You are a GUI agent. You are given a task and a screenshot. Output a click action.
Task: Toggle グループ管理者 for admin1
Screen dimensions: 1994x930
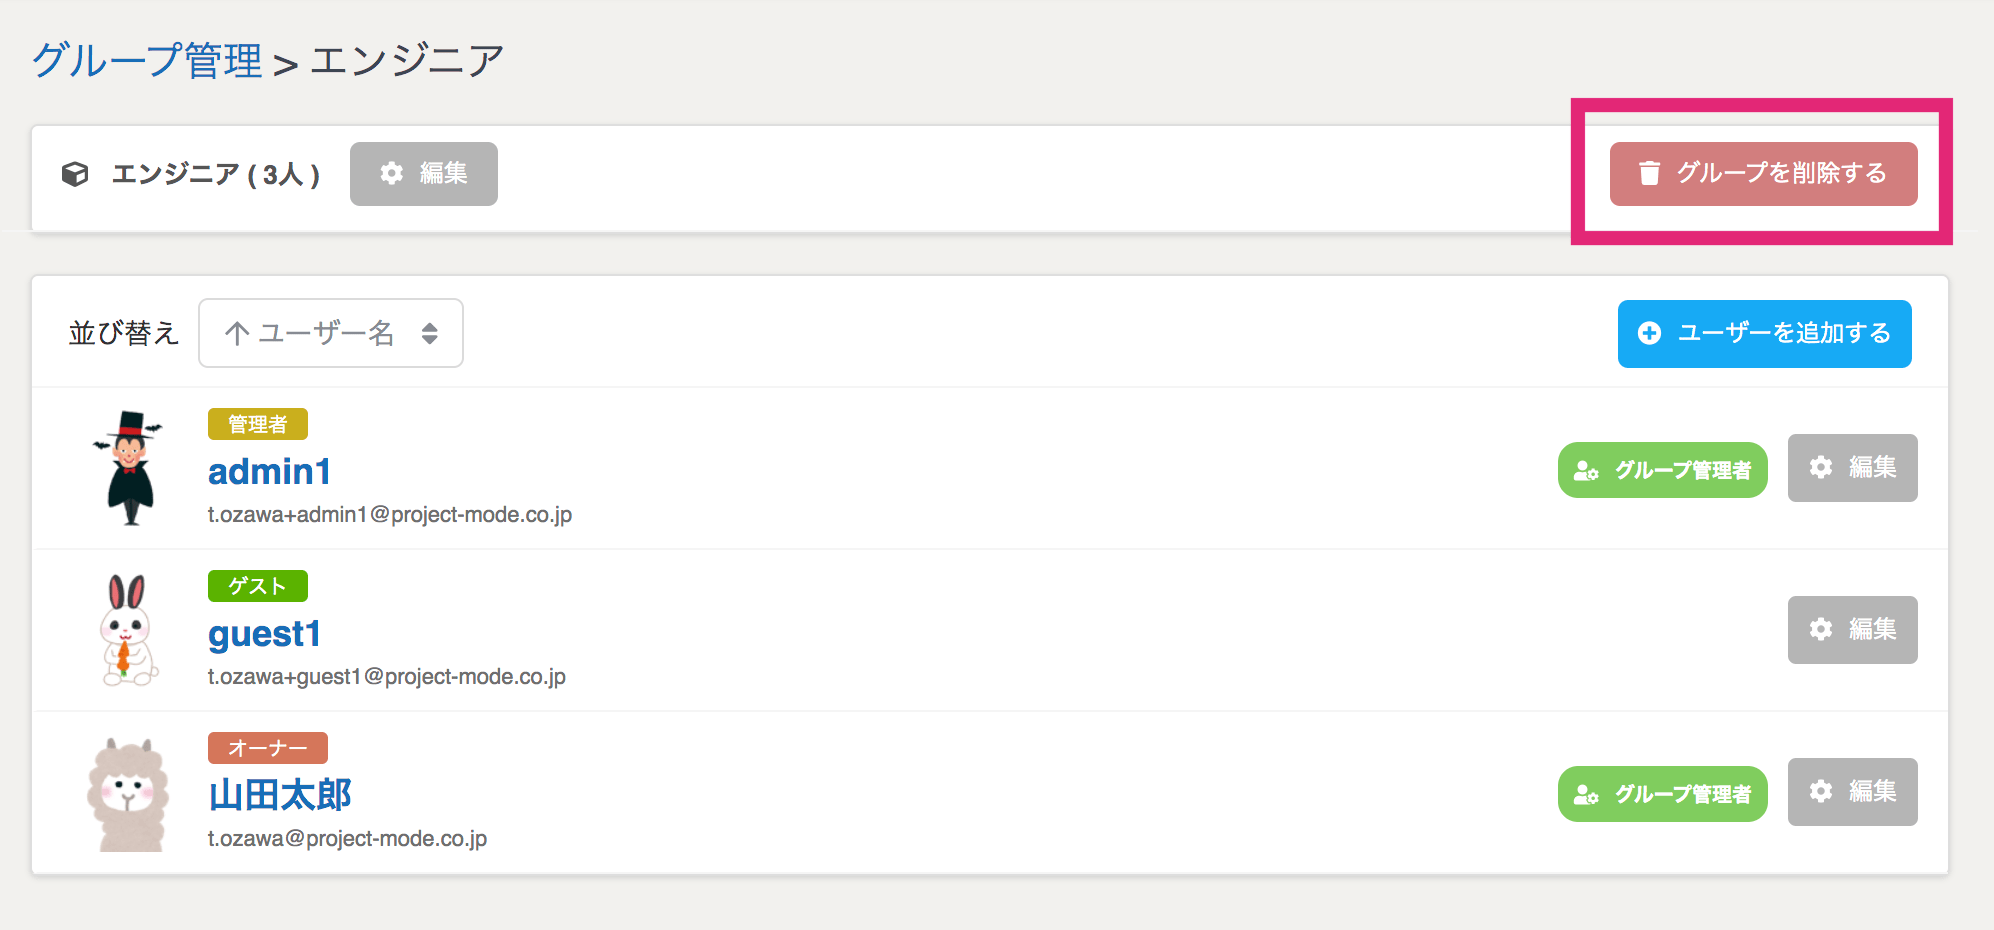click(x=1662, y=470)
